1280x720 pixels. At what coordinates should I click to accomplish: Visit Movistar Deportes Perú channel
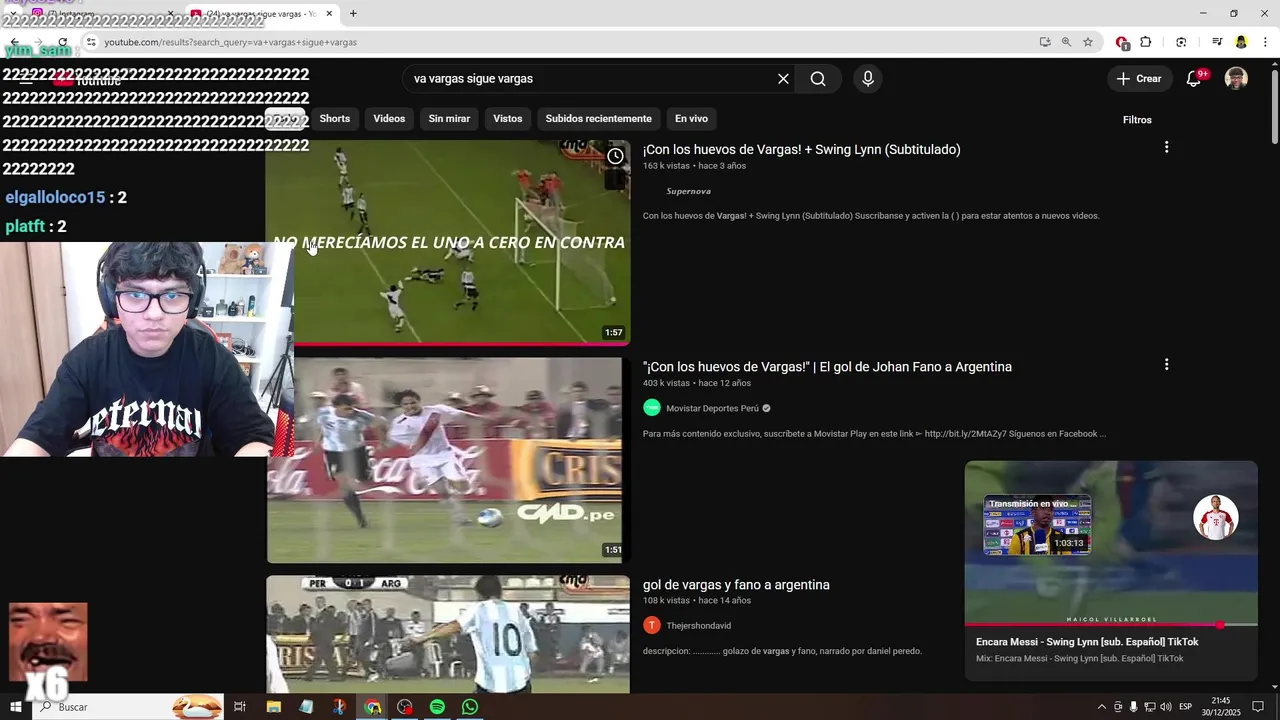[x=712, y=408]
